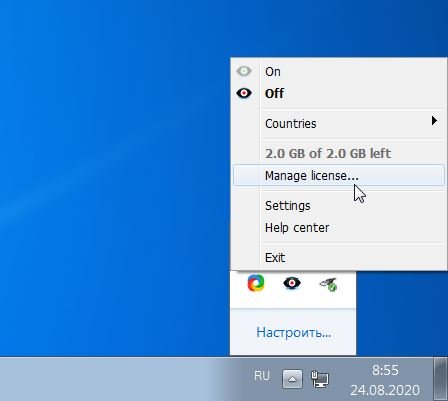The image size is (448, 401).
Task: Click the 8:55 taskbar clock
Action: (385, 370)
